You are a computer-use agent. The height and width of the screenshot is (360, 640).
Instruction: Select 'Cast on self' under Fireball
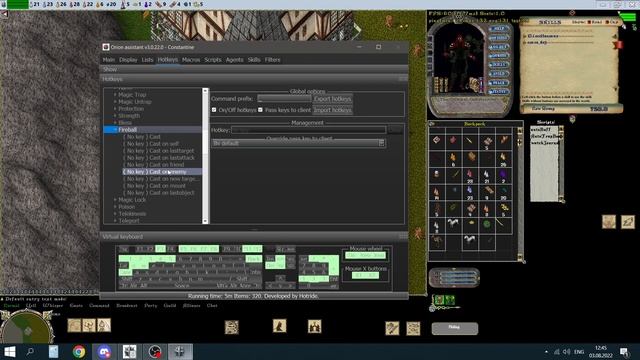tap(151, 144)
